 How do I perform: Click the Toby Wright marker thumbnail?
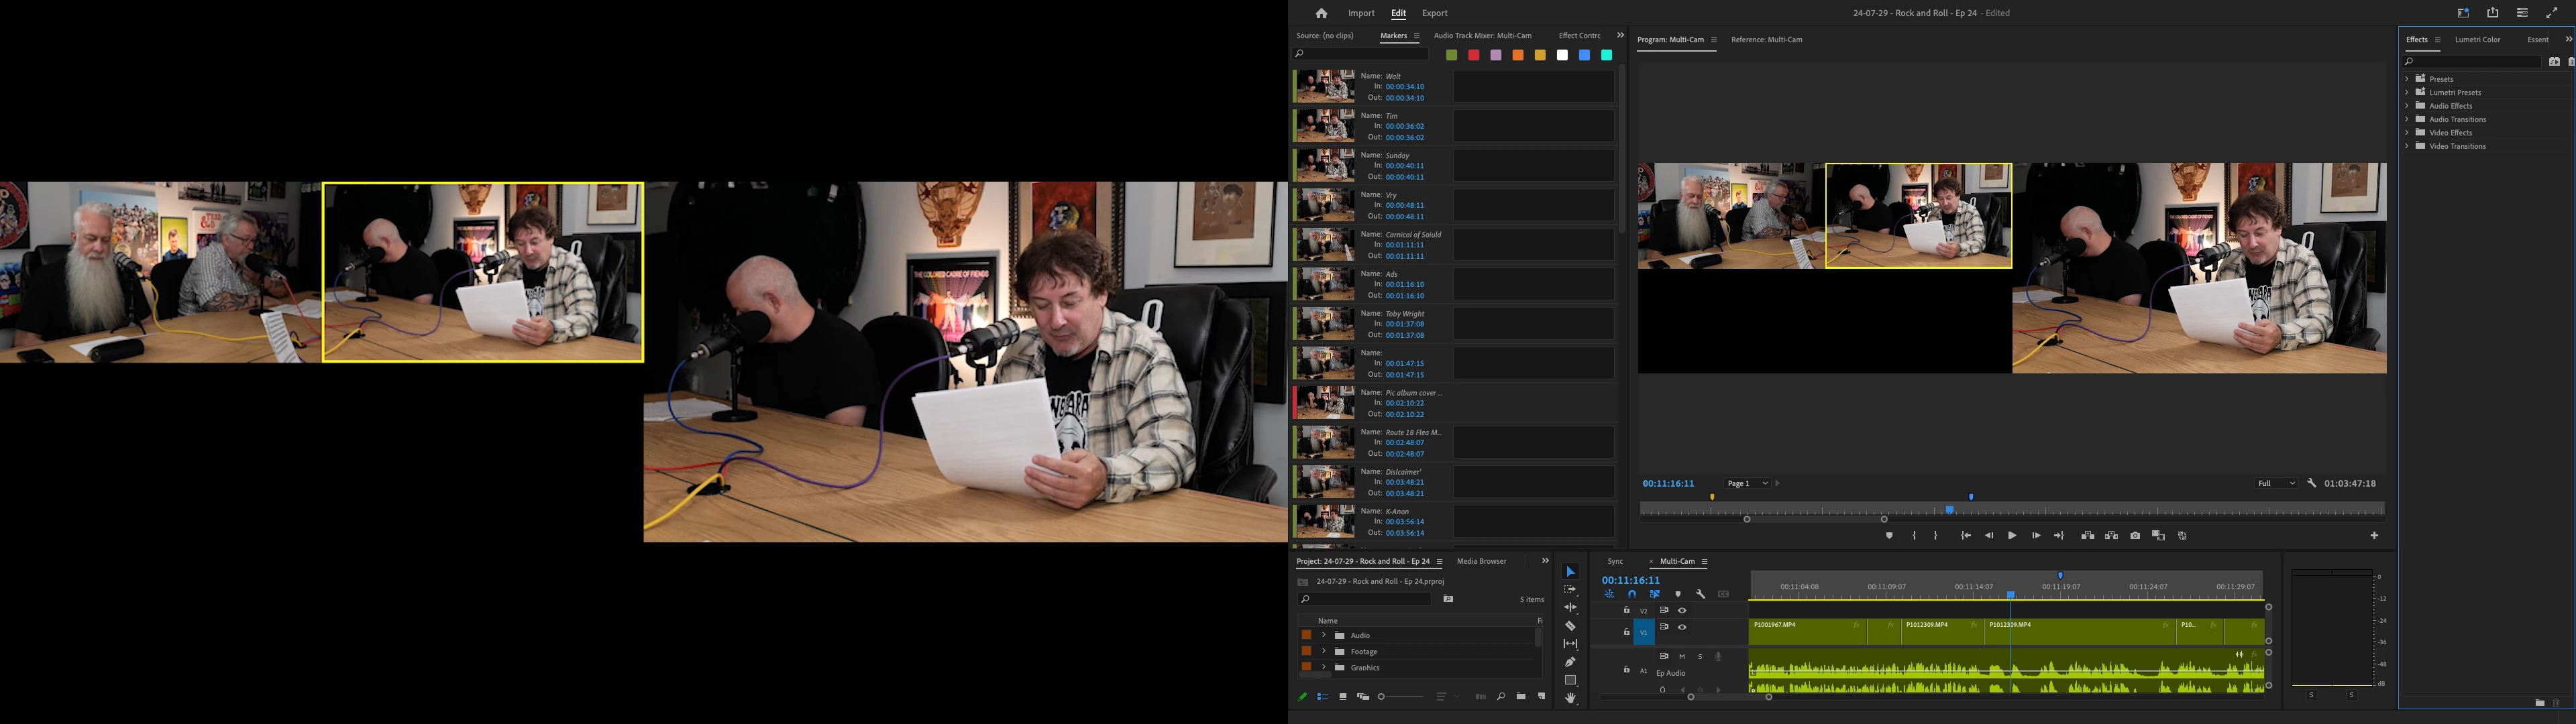tap(1325, 324)
